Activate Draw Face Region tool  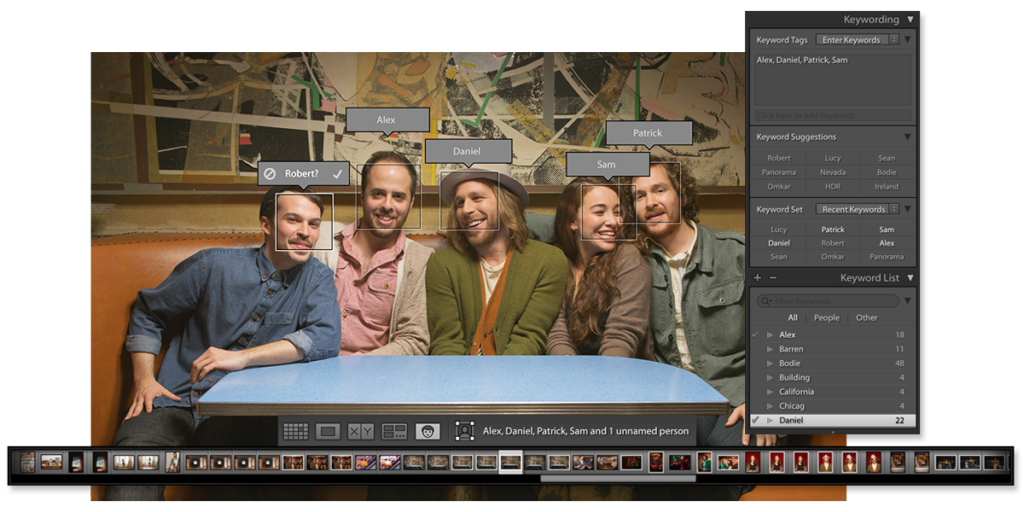tap(464, 432)
